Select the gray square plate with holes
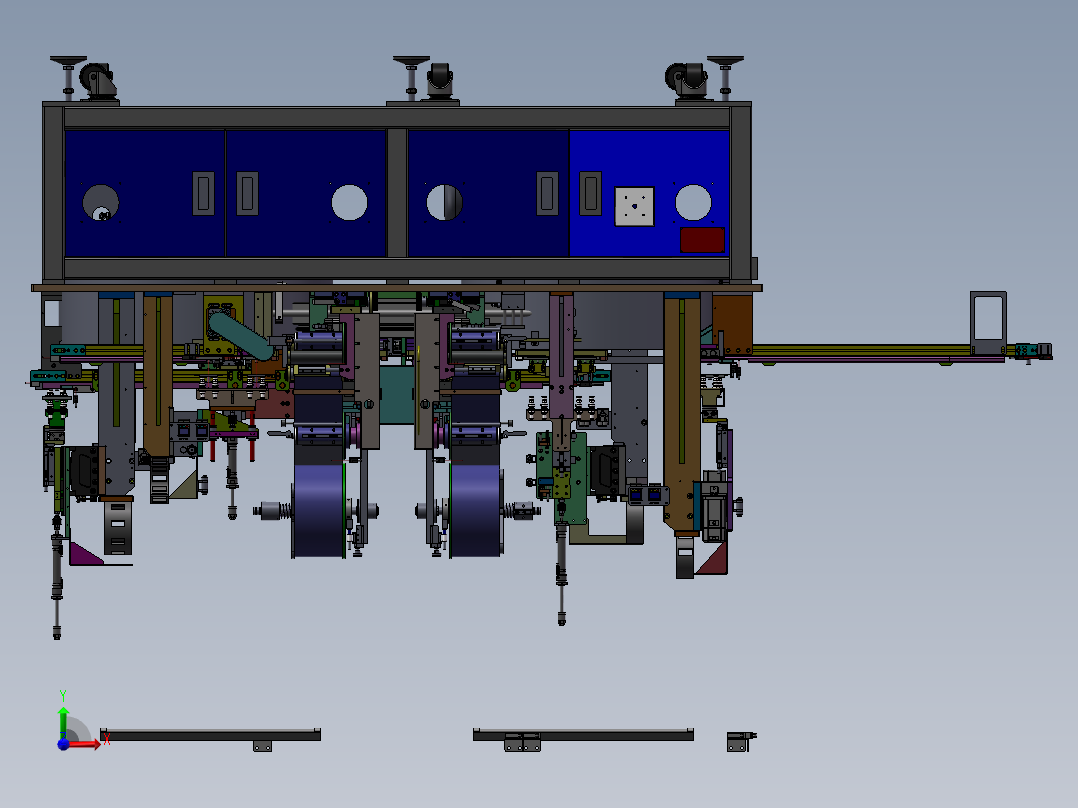The height and width of the screenshot is (808, 1078). (634, 206)
